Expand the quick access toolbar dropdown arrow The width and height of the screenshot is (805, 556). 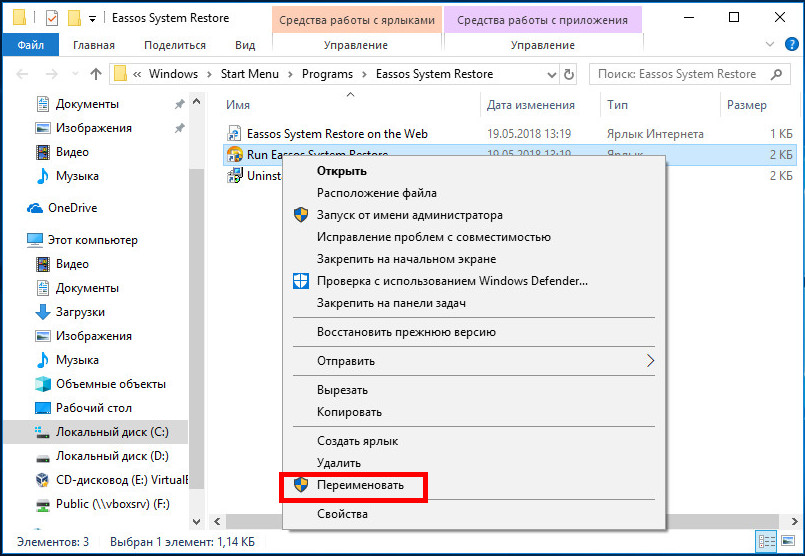[92, 19]
